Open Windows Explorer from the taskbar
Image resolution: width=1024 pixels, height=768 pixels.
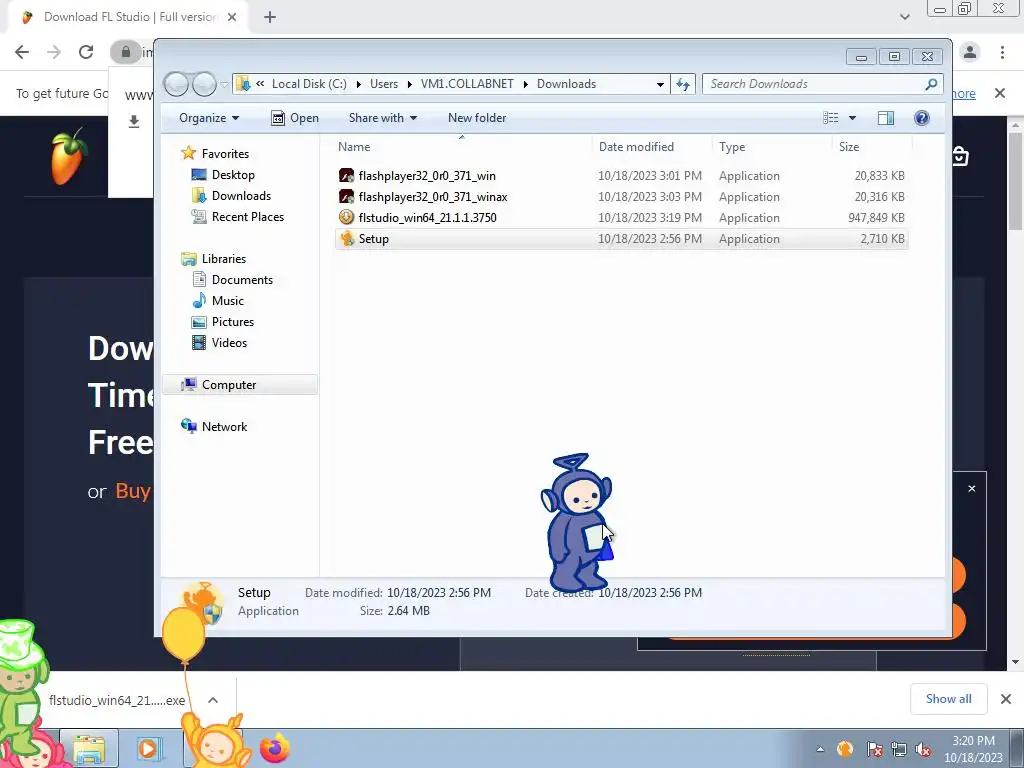tap(89, 748)
